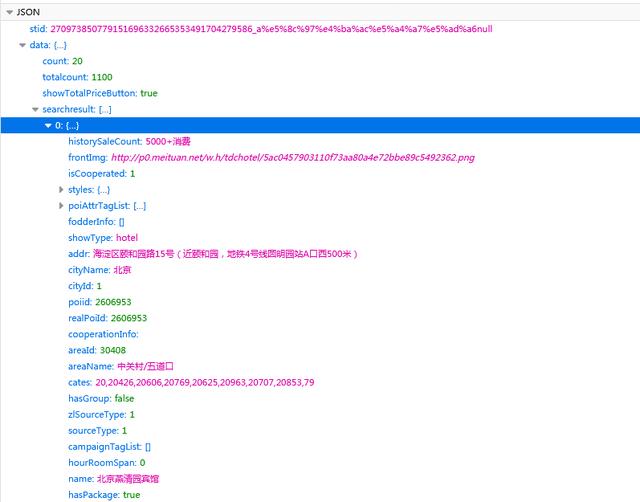640x502 pixels.
Task: Click the showType: hotel row
Action: 320,238
